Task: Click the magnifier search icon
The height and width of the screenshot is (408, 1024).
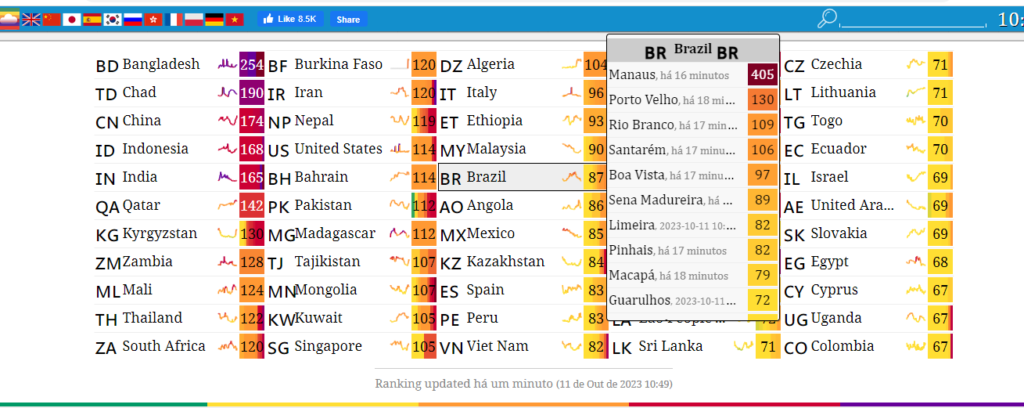Action: [x=827, y=18]
